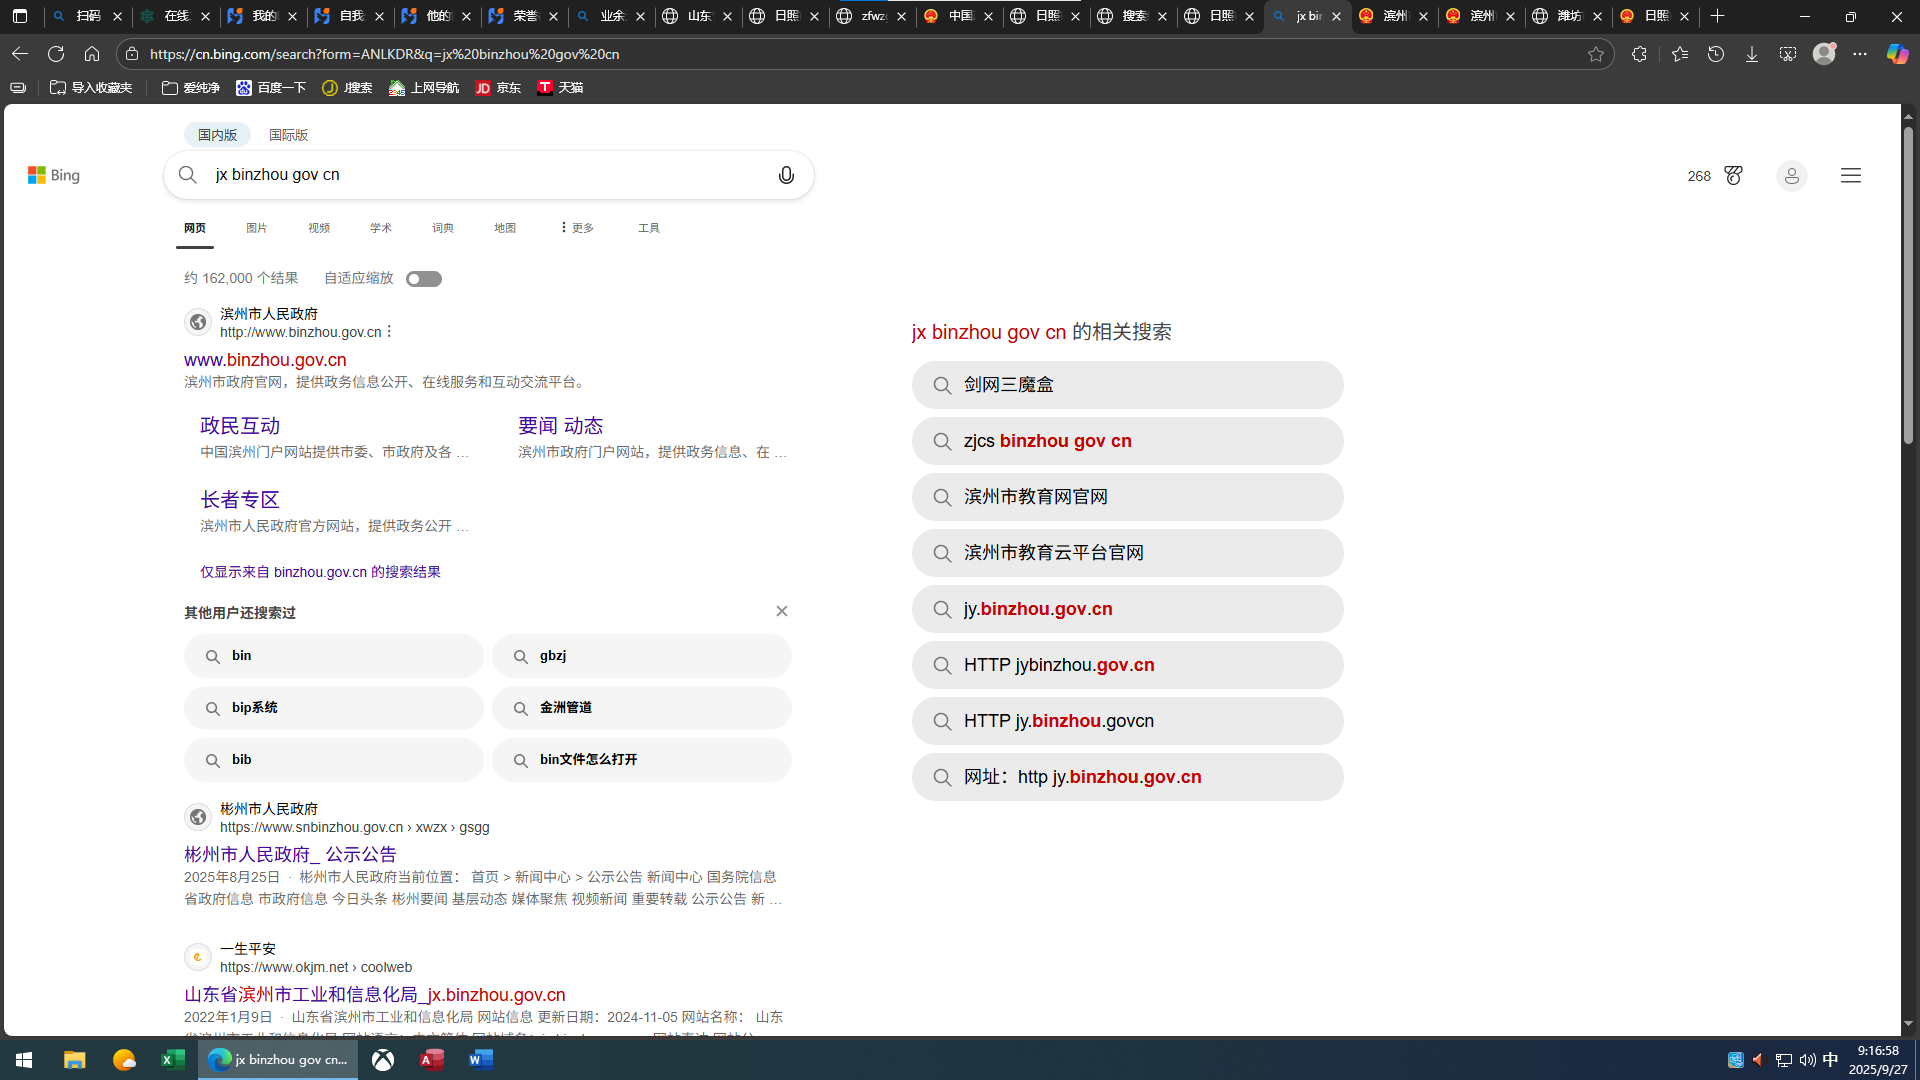
Task: Open Access app from taskbar
Action: coord(432,1060)
